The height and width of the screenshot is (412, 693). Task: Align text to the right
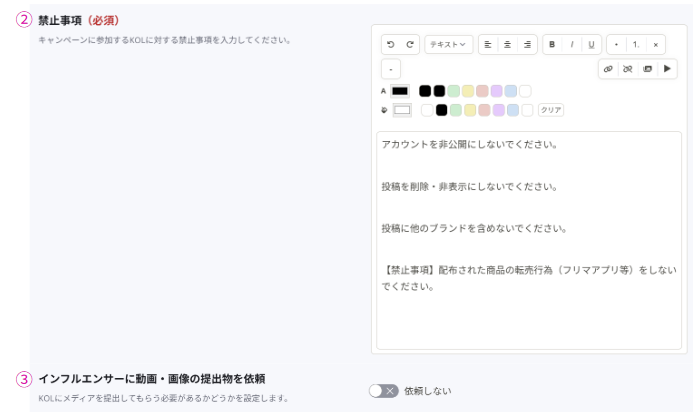(x=526, y=45)
